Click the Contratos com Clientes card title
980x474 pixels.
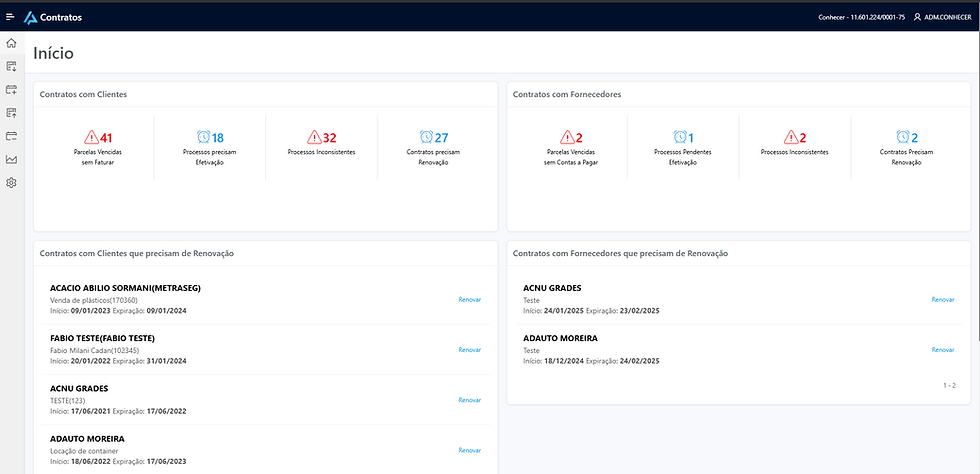coord(83,94)
